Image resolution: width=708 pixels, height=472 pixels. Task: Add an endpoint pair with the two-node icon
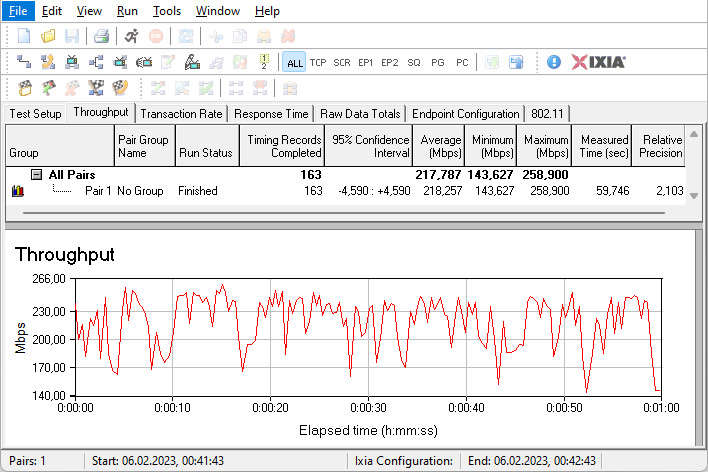coord(23,62)
